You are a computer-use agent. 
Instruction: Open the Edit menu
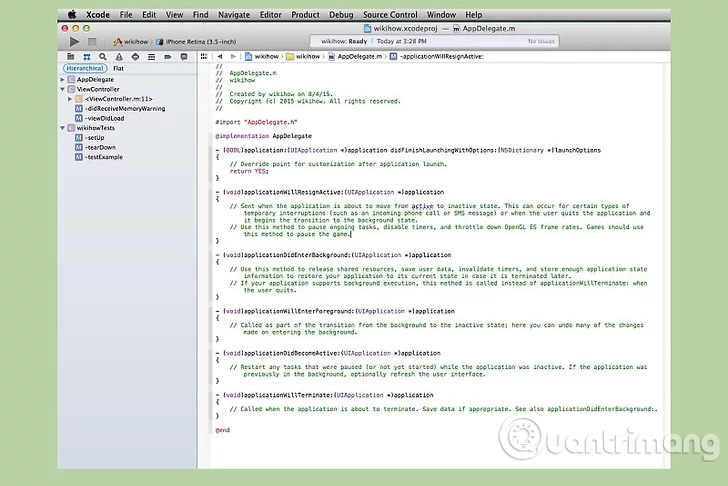click(x=149, y=15)
